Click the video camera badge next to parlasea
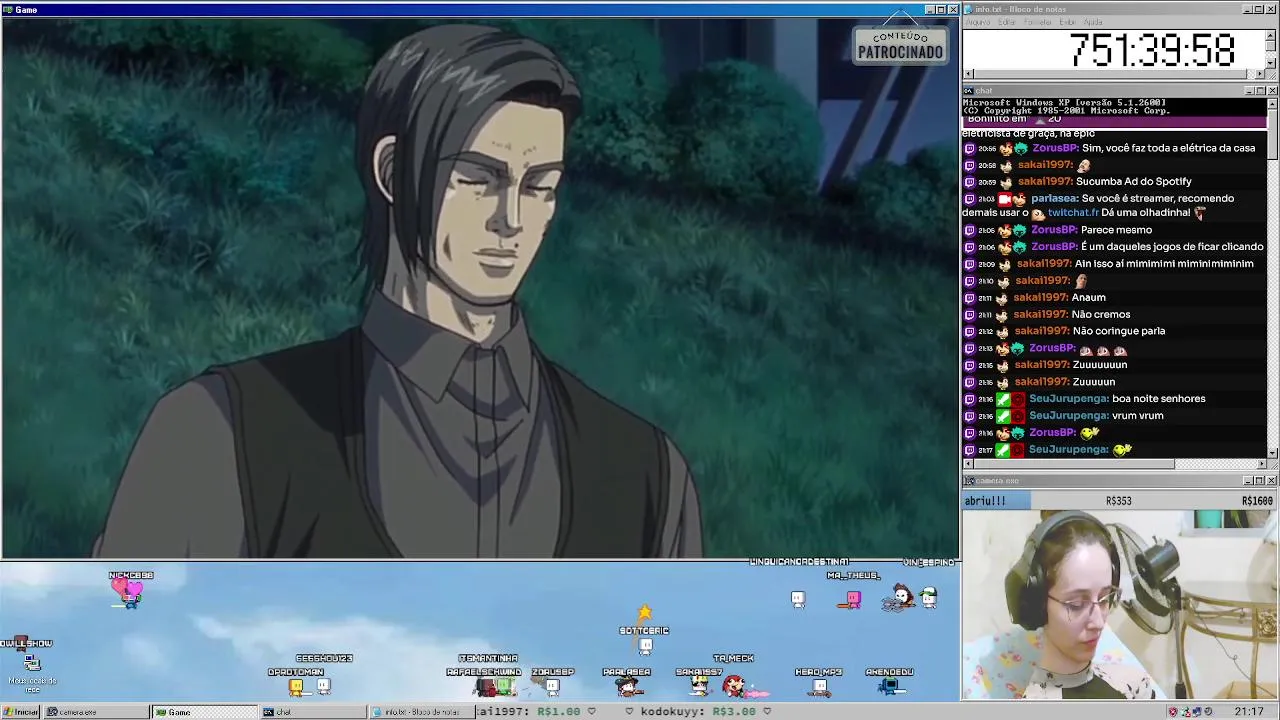This screenshot has height=720, width=1280. (x=1005, y=199)
